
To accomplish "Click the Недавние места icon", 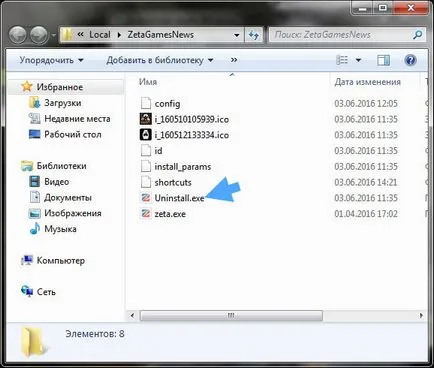I will (34, 118).
